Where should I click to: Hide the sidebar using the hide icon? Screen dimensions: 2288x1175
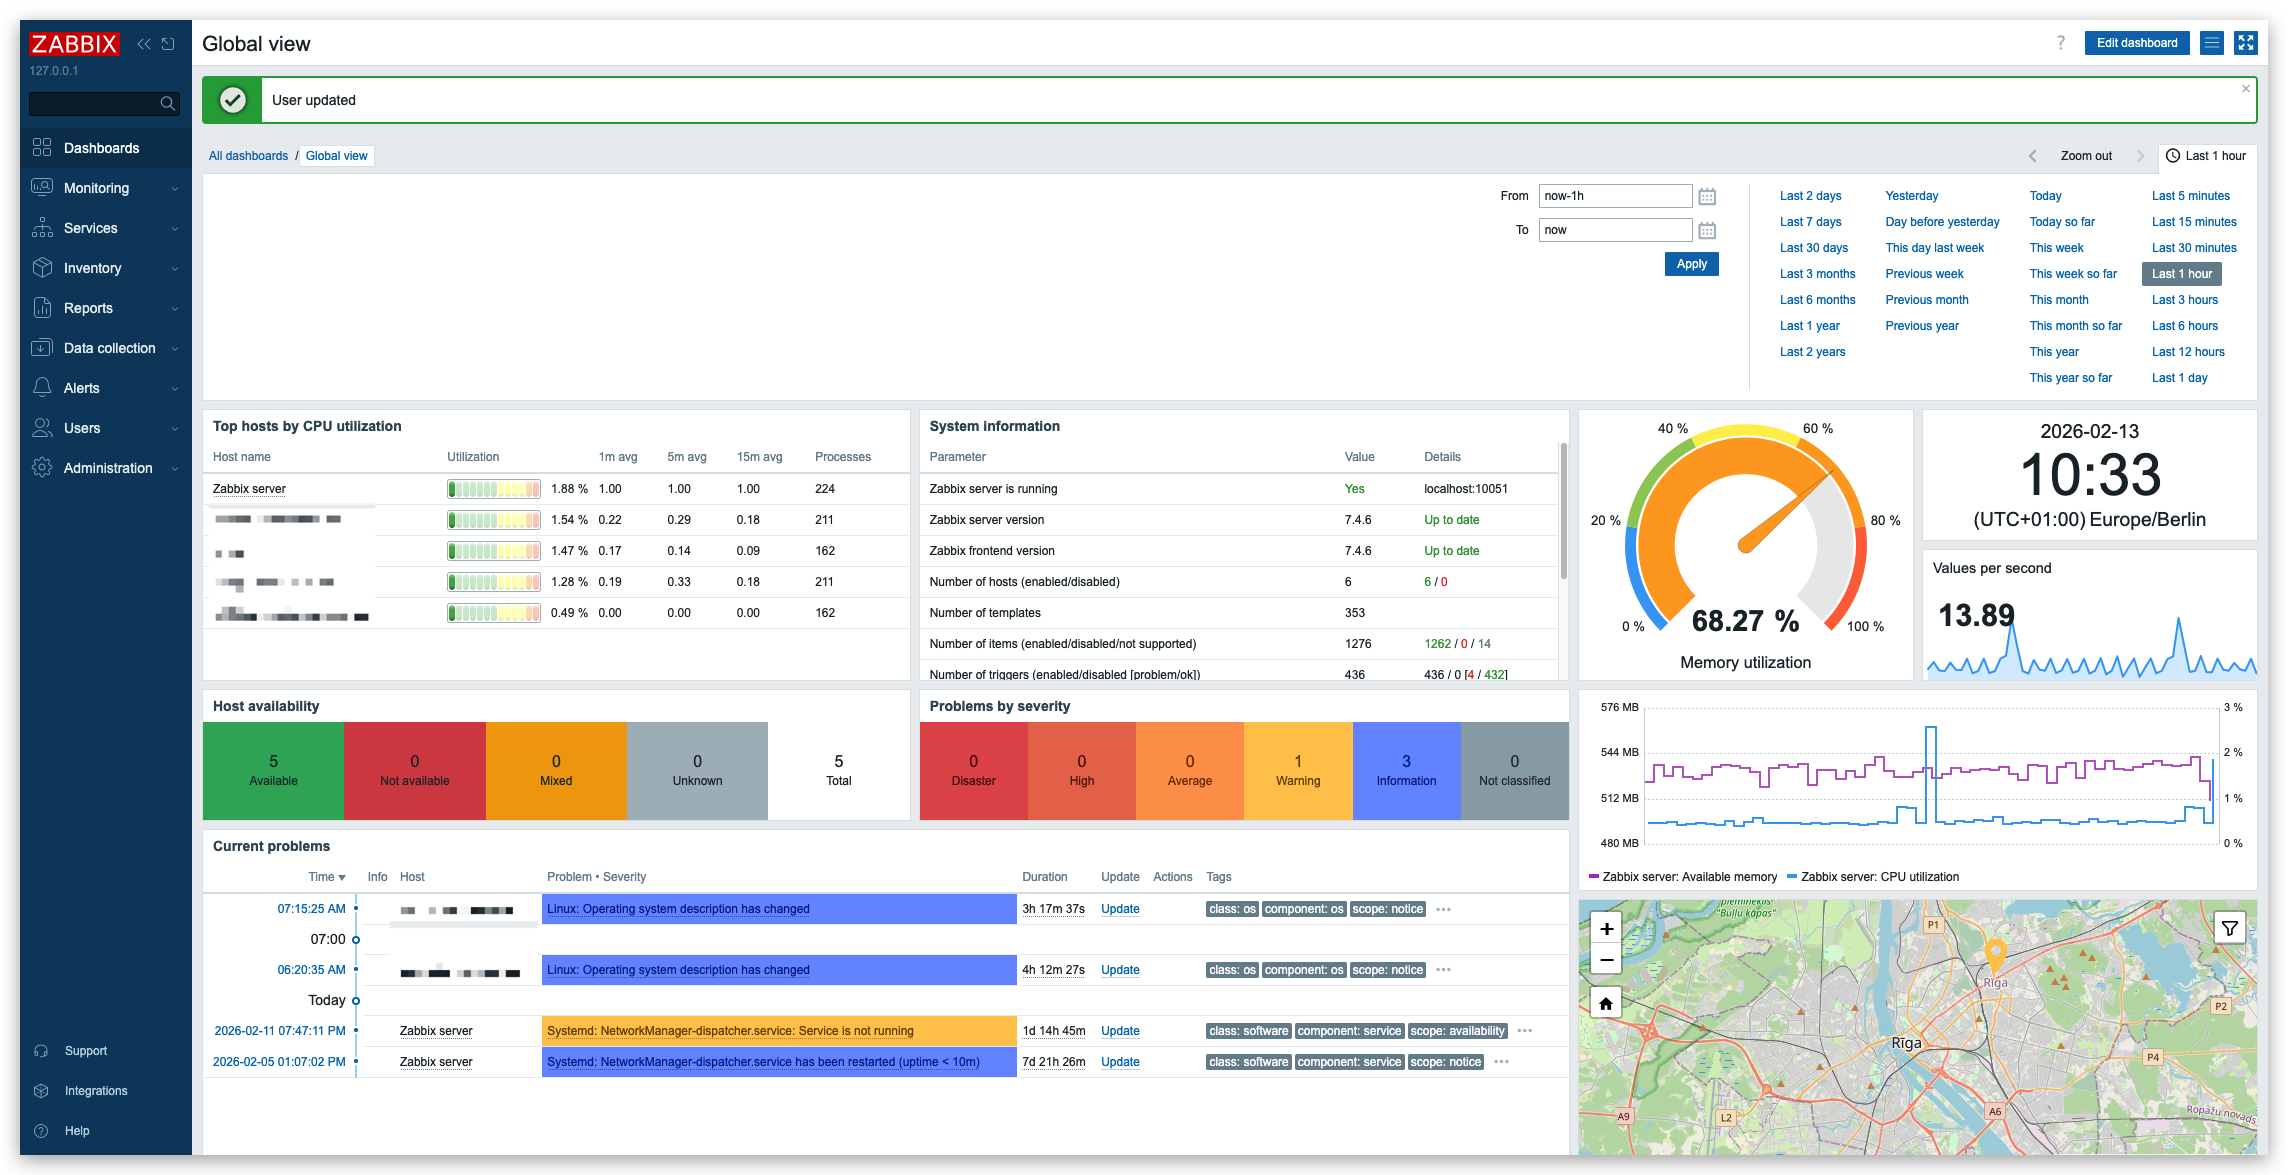pos(168,44)
